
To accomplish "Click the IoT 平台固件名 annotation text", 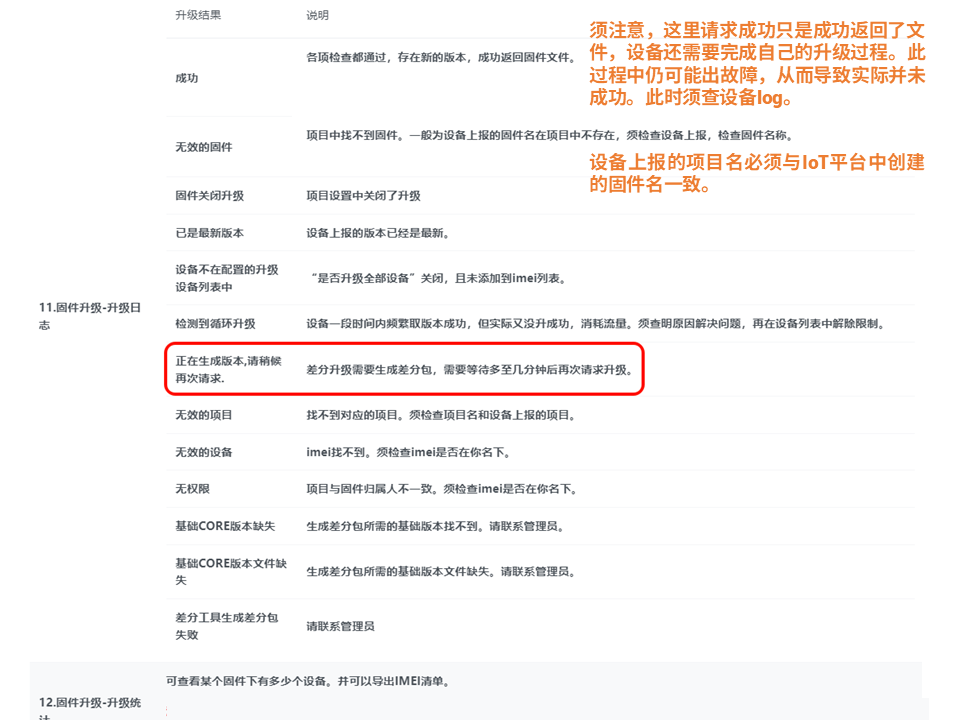I will point(757,173).
